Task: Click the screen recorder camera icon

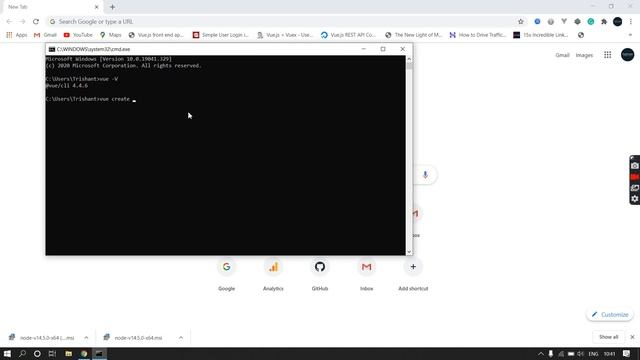Action: click(635, 166)
